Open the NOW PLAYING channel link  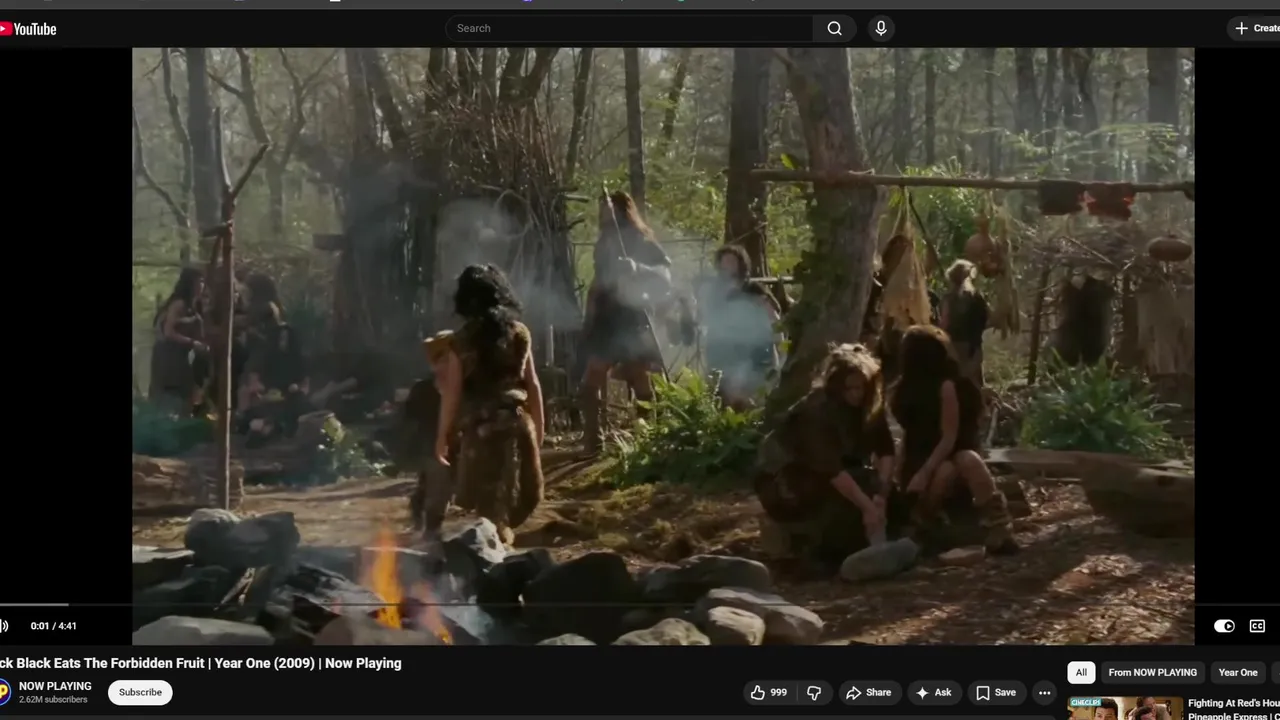(x=55, y=686)
